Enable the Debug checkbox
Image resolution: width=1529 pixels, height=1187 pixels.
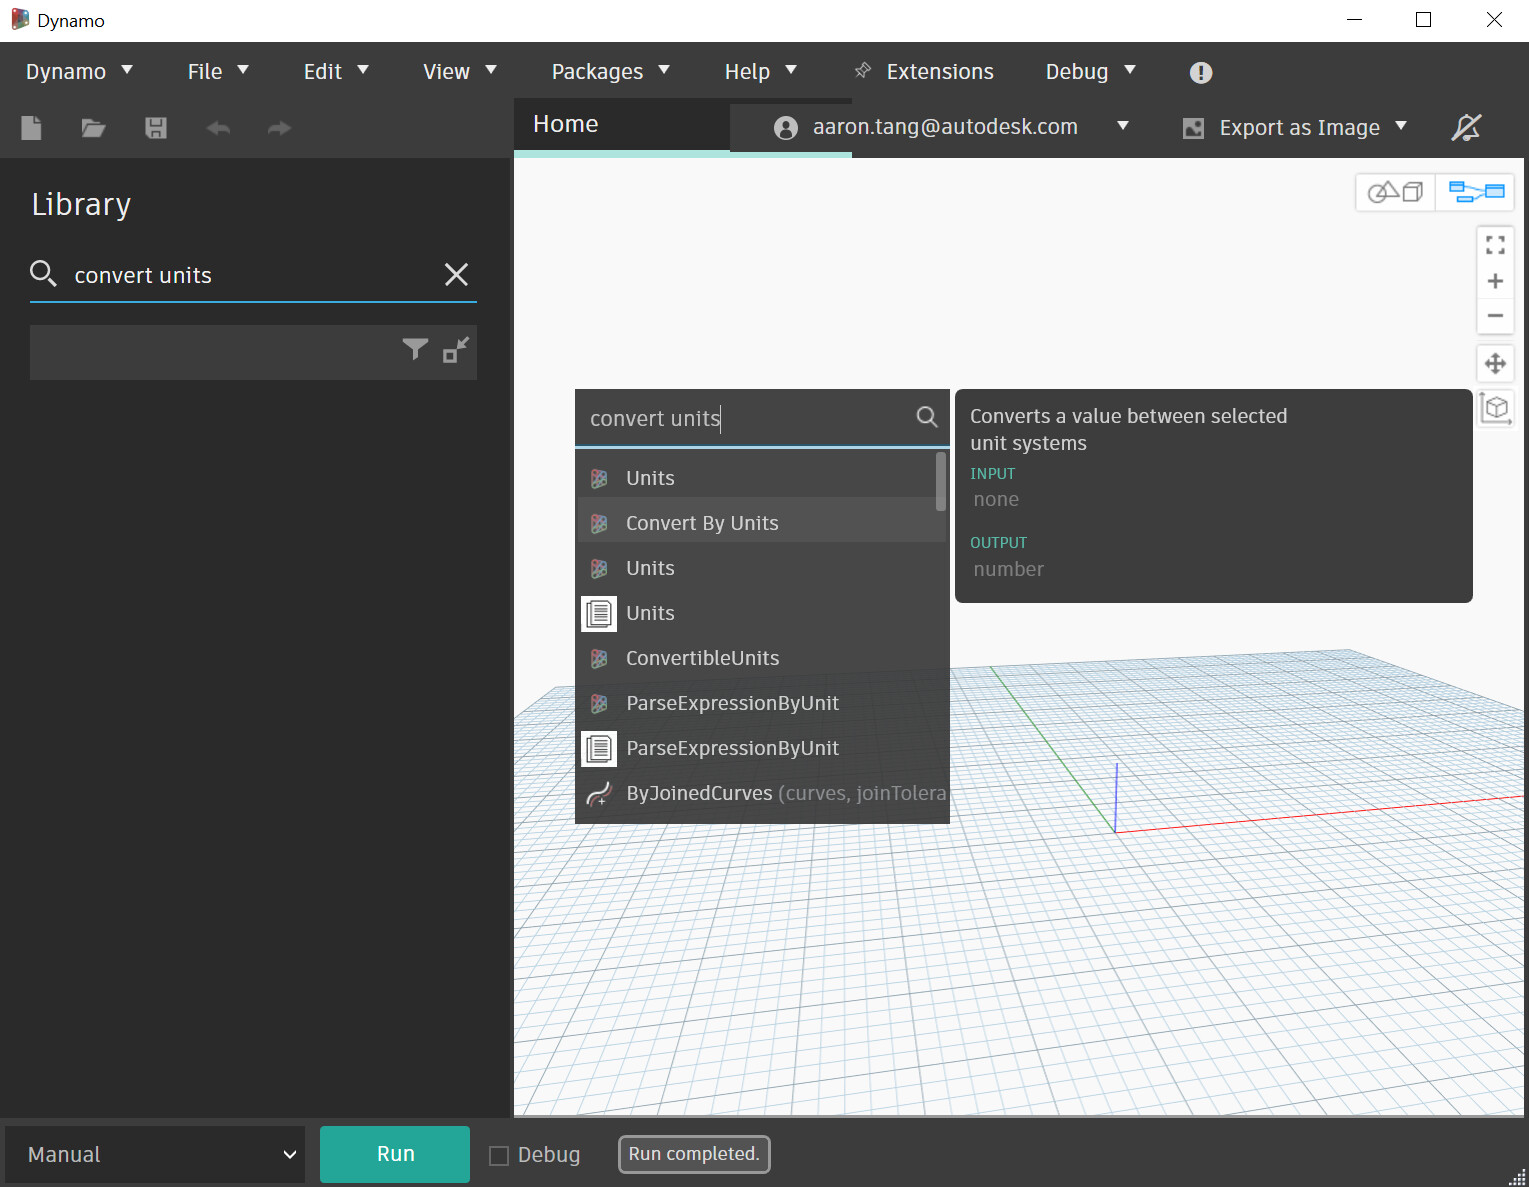499,1155
